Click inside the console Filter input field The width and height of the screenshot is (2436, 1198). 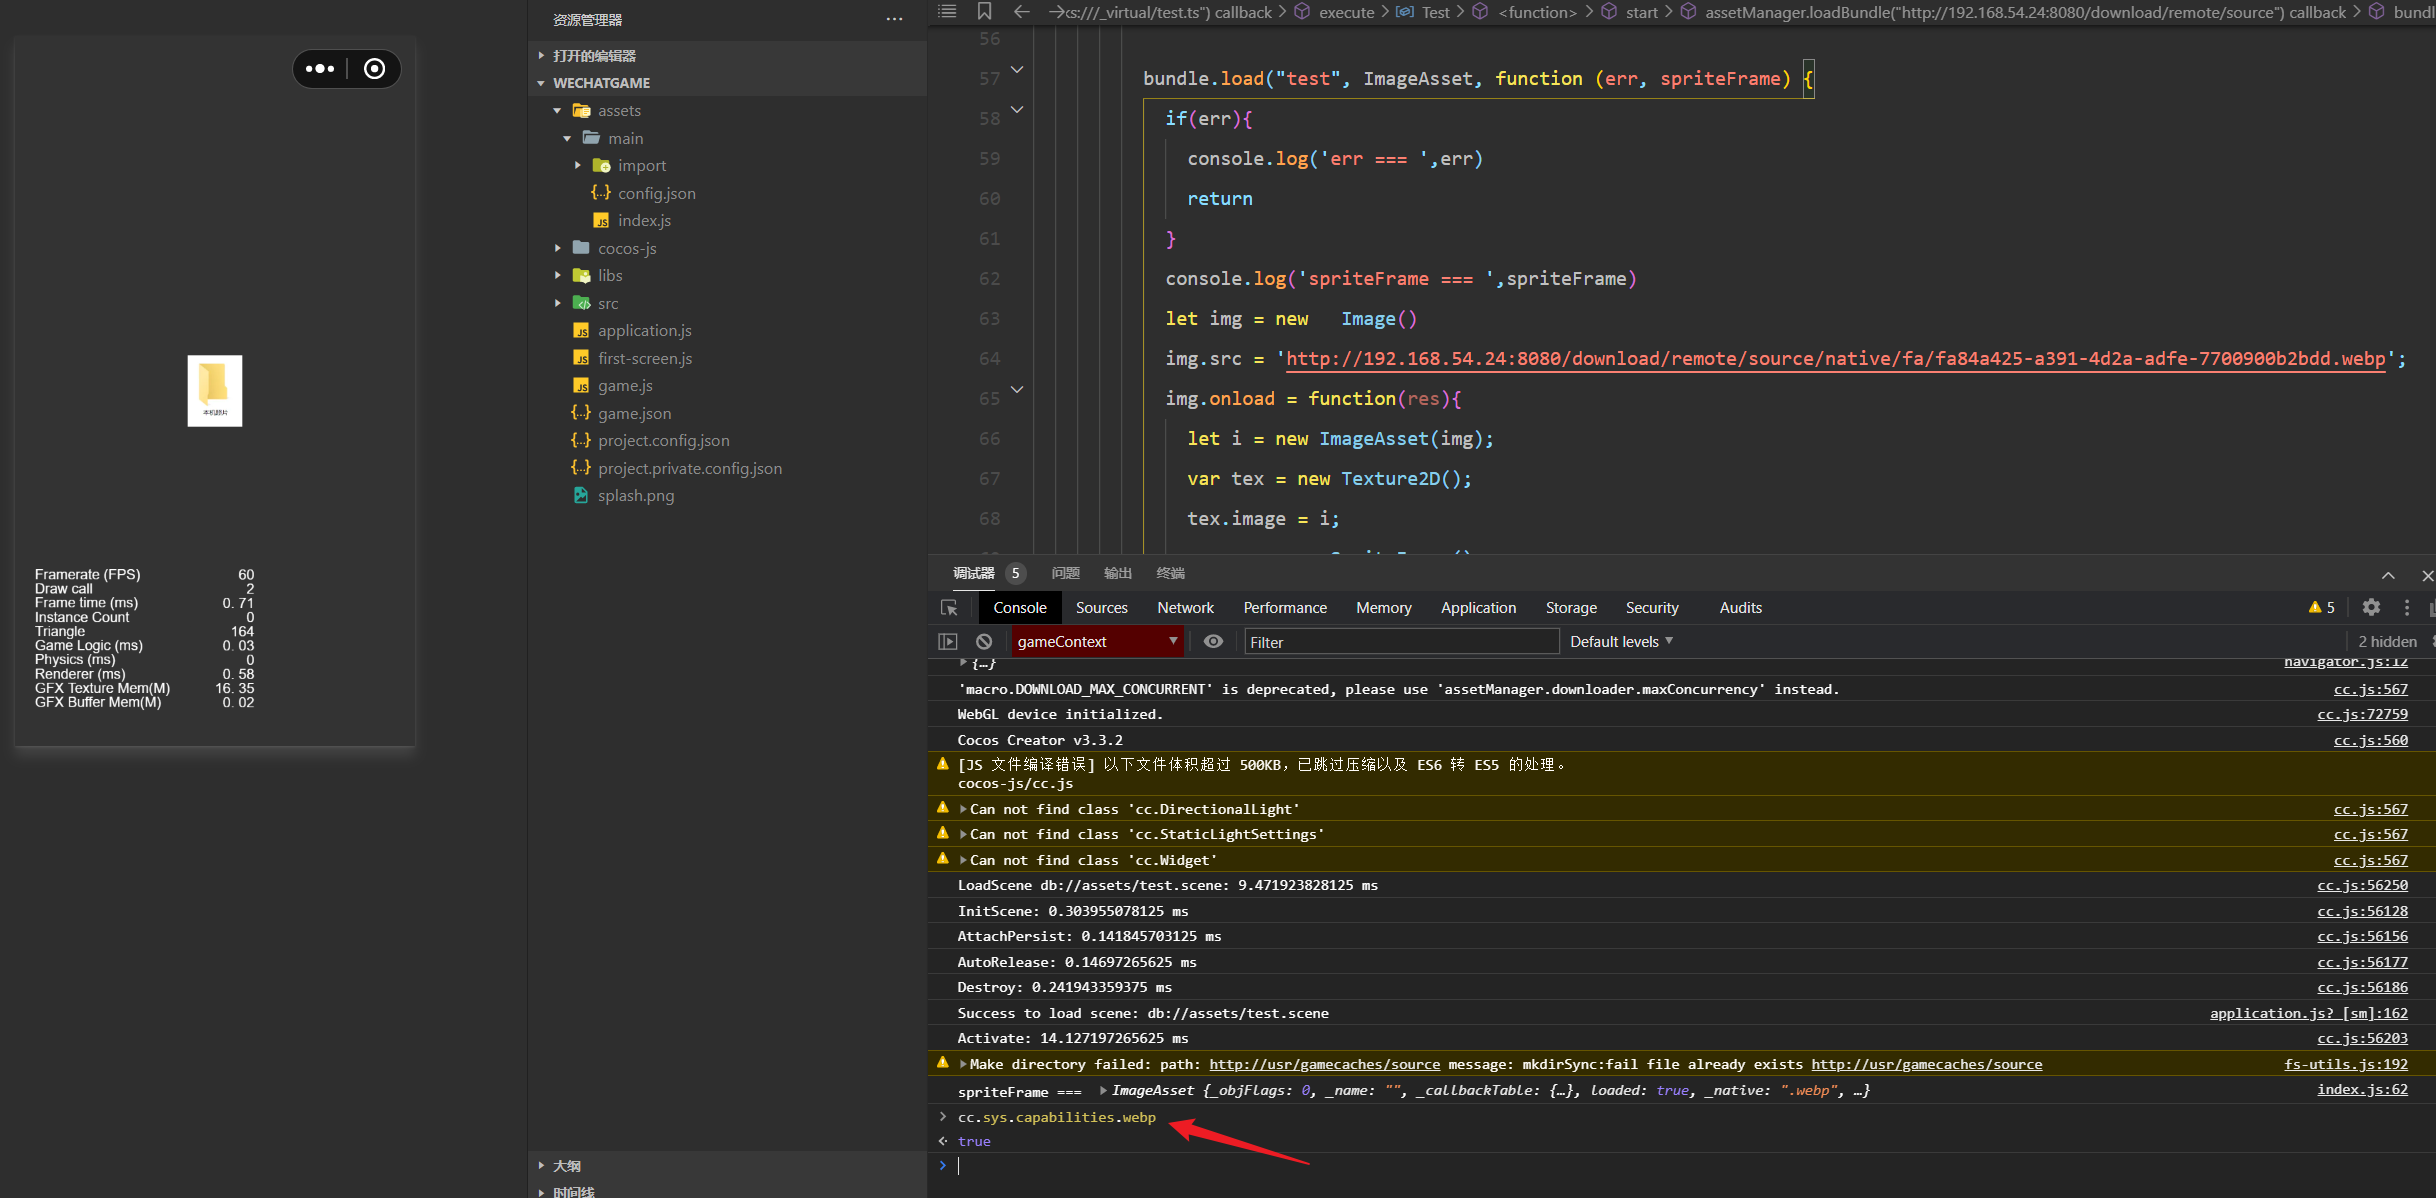pyautogui.click(x=1400, y=641)
